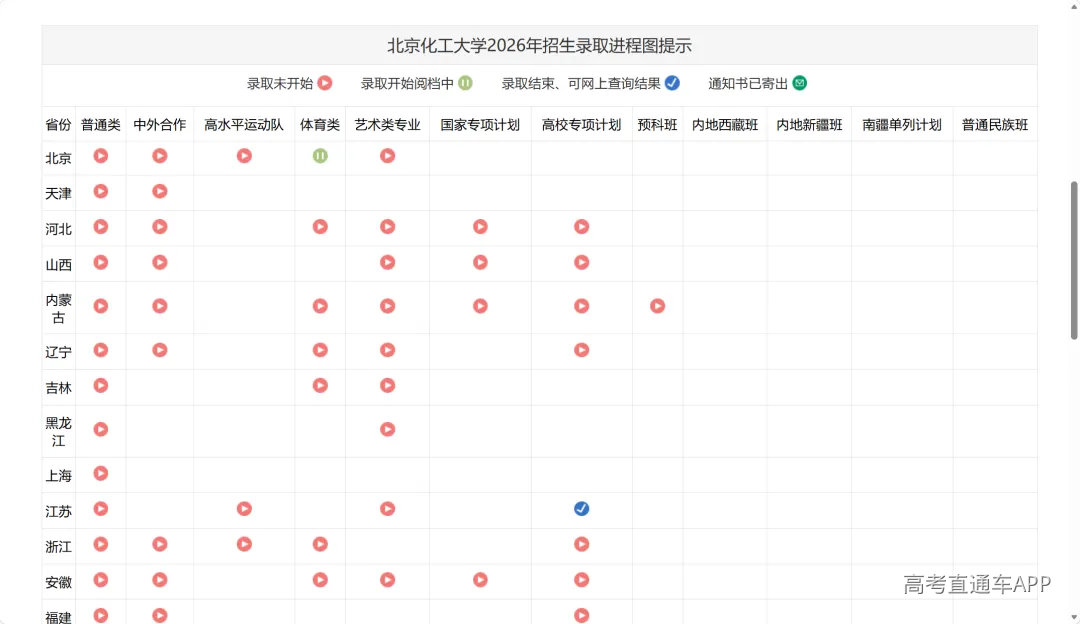Click Hebei 高校专项计划 status icon
This screenshot has width=1080, height=624.
581,227
